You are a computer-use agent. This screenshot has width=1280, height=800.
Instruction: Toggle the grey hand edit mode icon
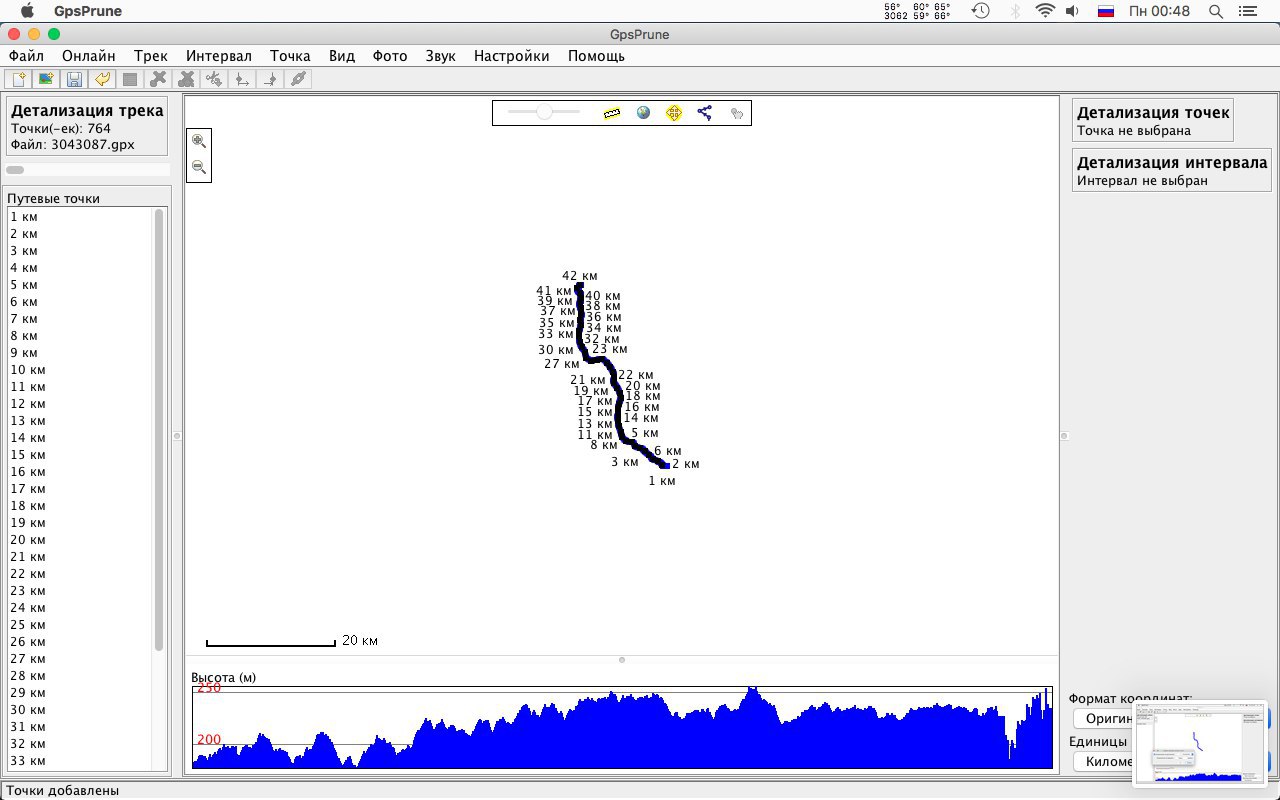(737, 113)
